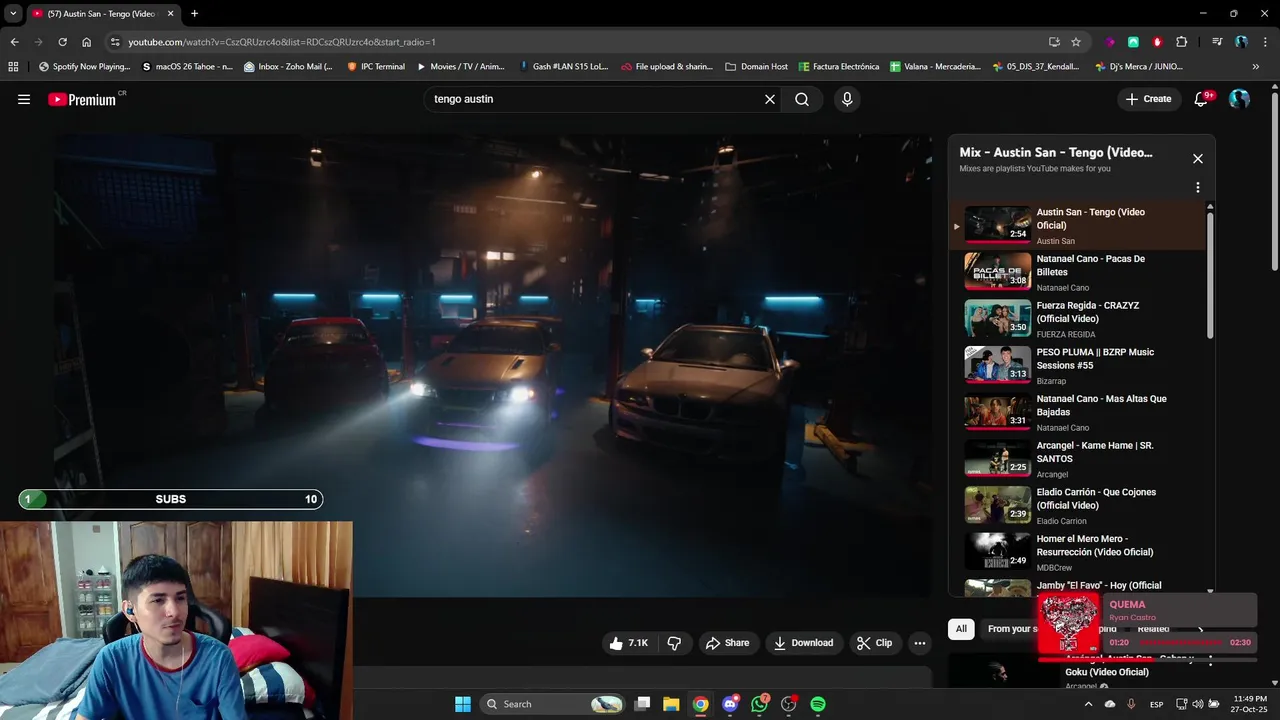
Task: Open the 'Spotify Now Playing' bookmark
Action: point(84,67)
